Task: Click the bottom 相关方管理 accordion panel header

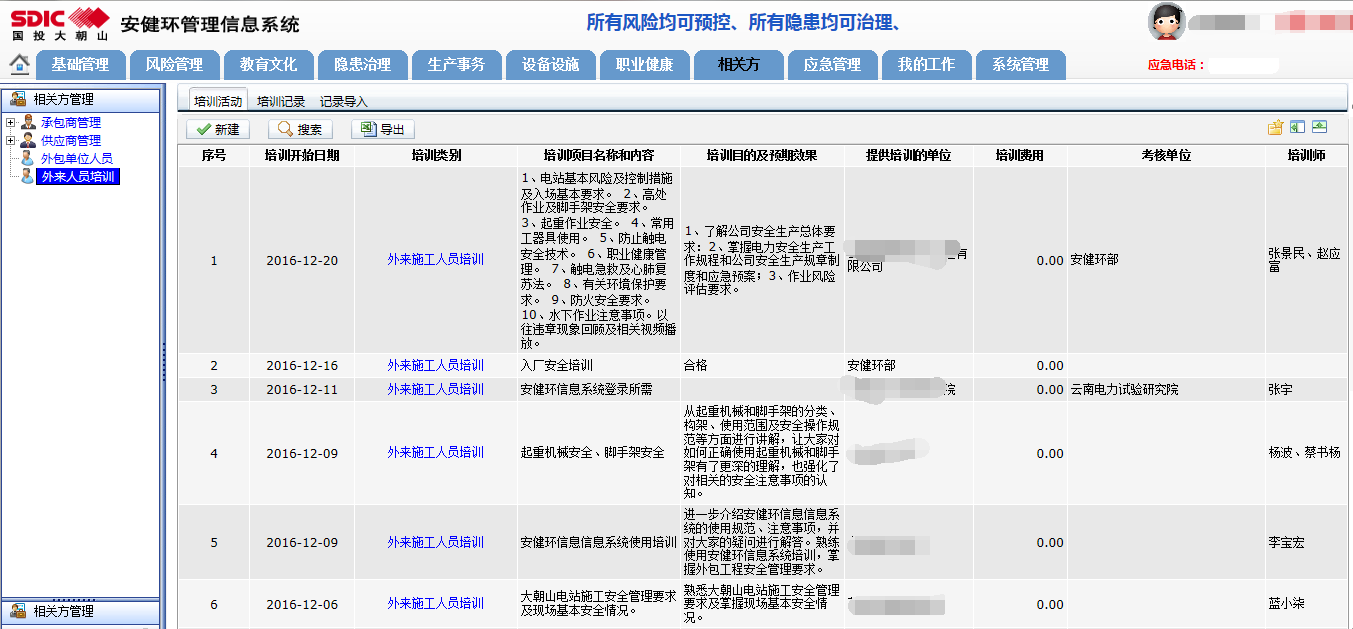Action: (x=80, y=611)
